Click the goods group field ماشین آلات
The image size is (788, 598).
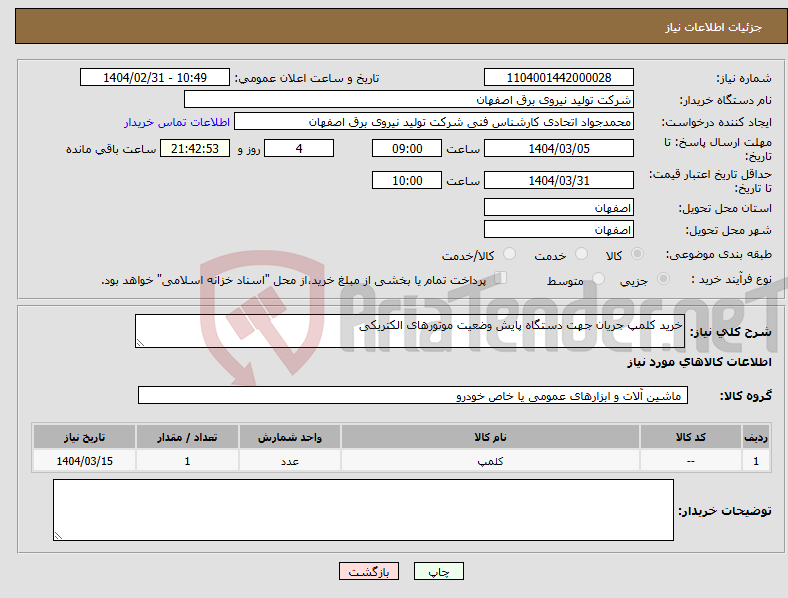click(x=413, y=395)
